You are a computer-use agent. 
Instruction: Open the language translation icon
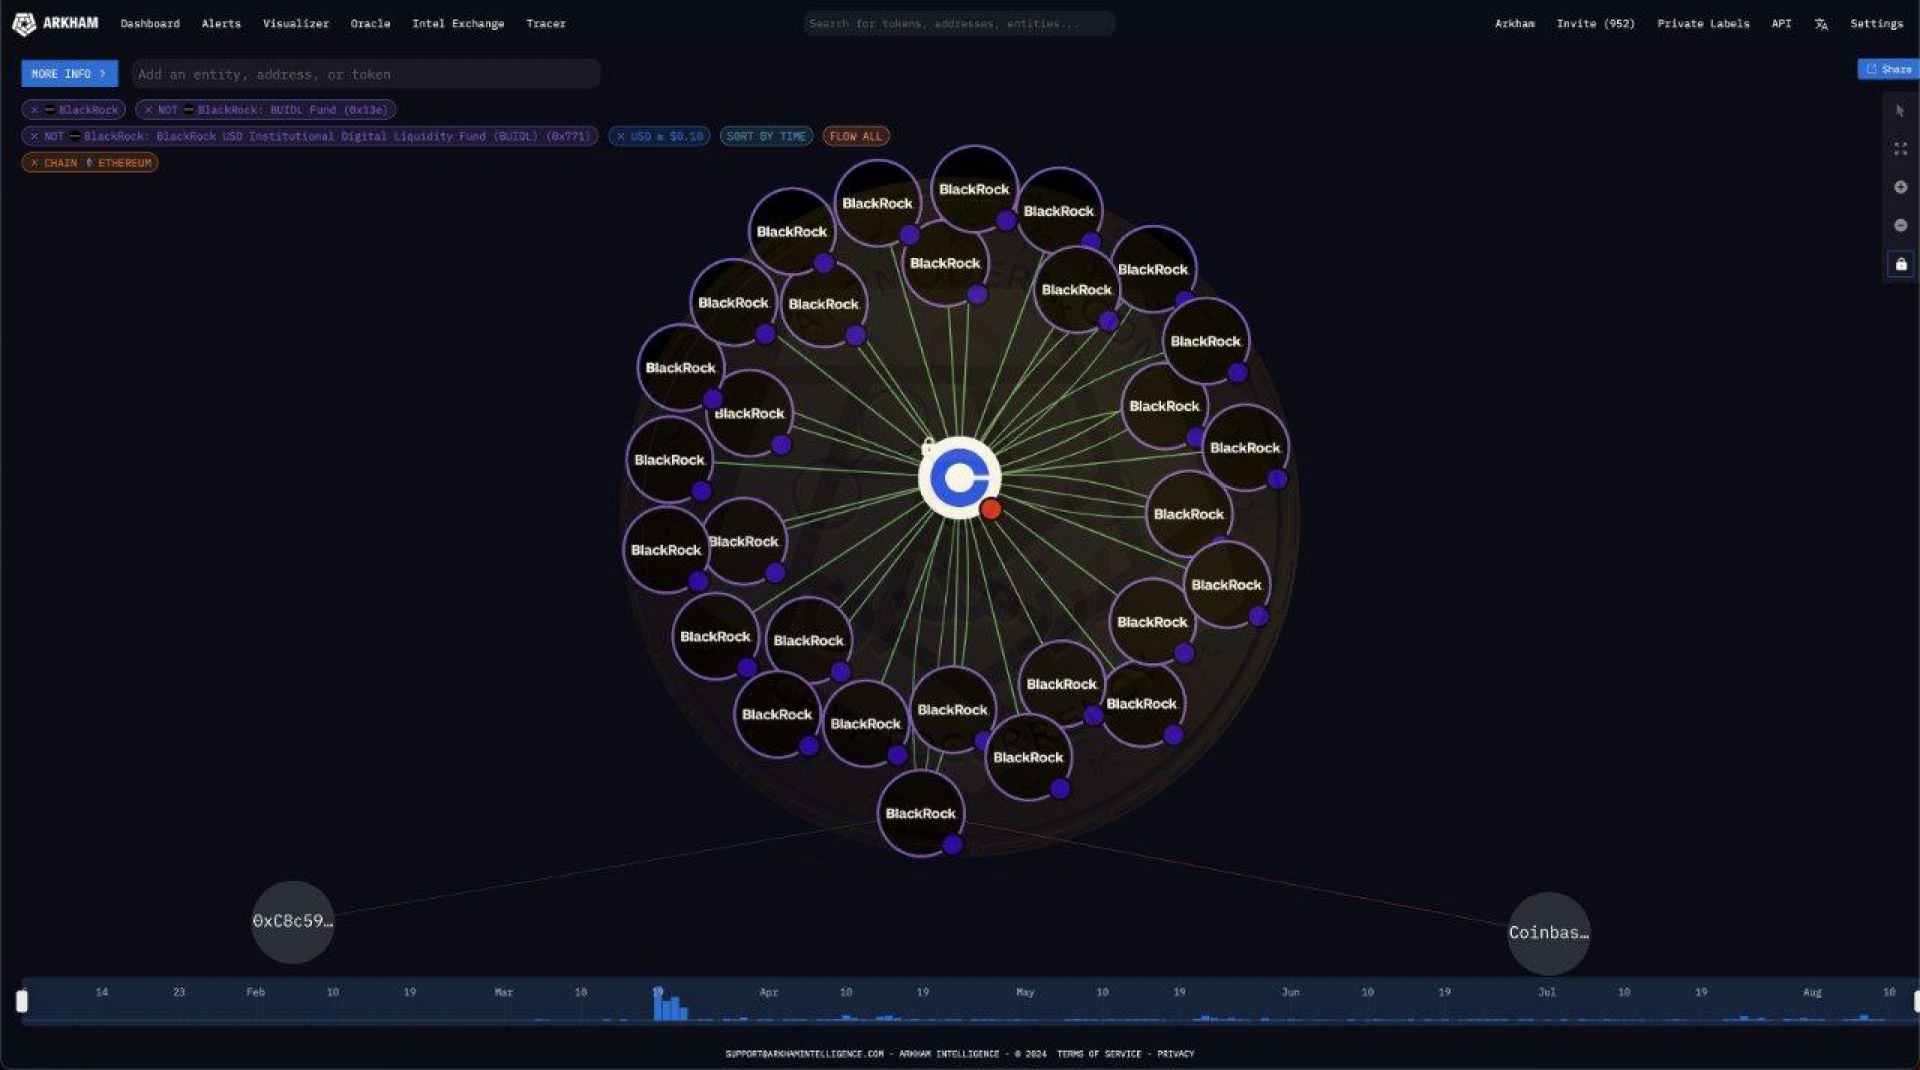pos(1821,24)
